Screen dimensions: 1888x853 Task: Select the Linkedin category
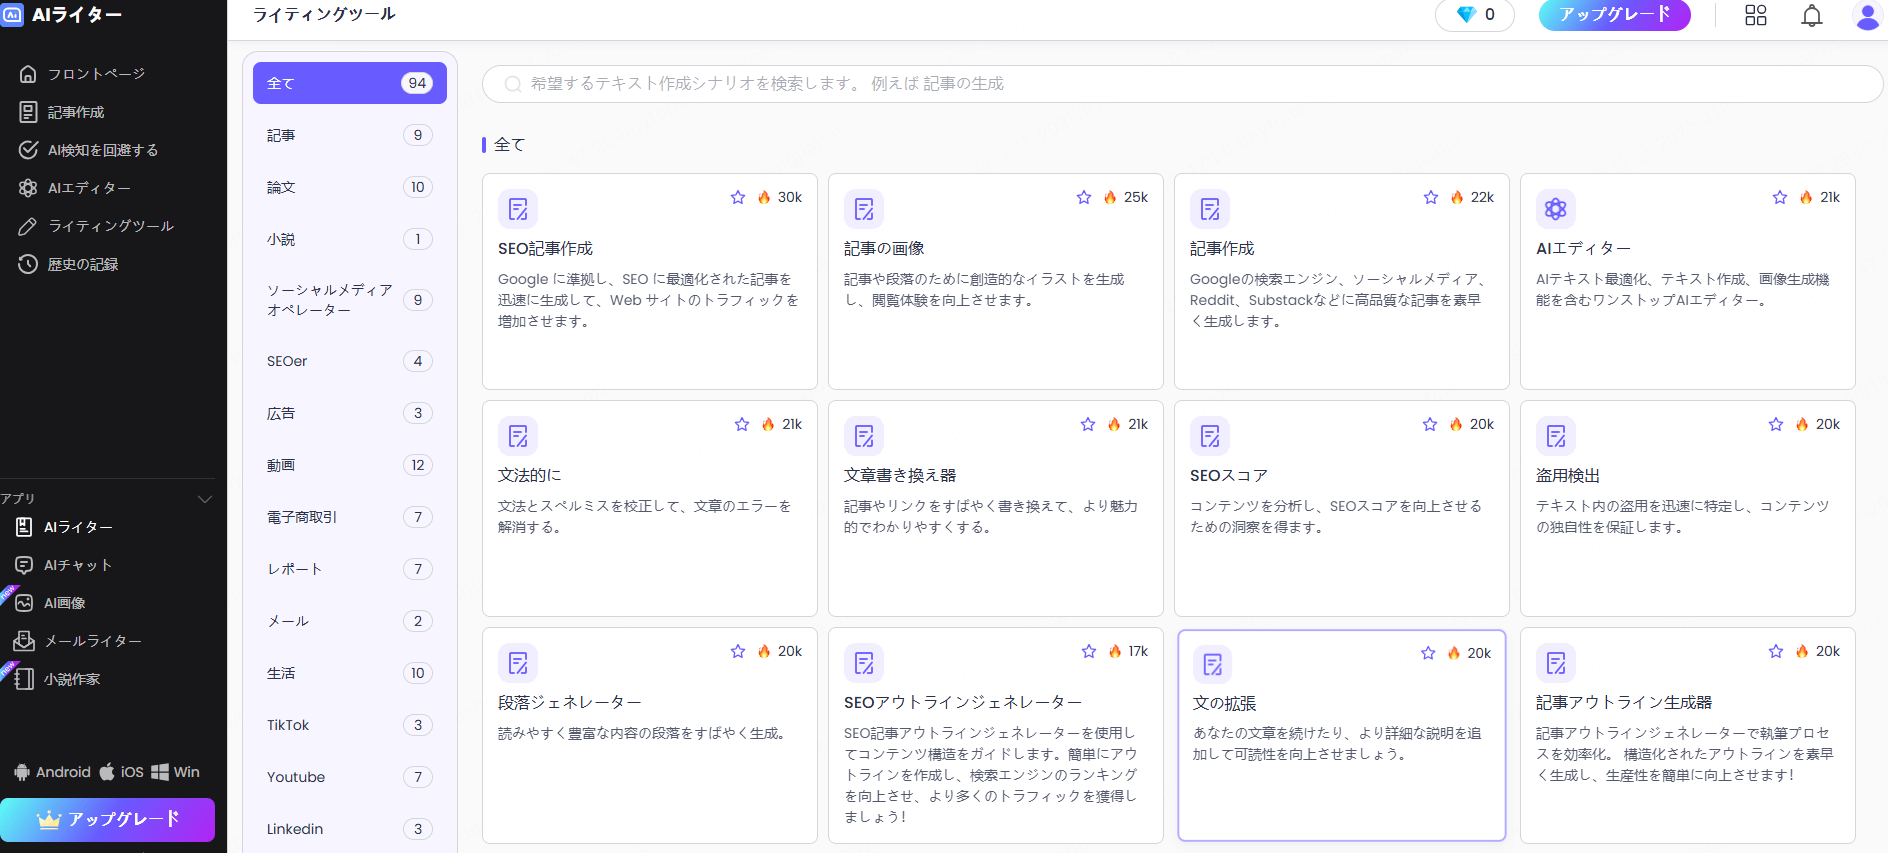pos(350,829)
